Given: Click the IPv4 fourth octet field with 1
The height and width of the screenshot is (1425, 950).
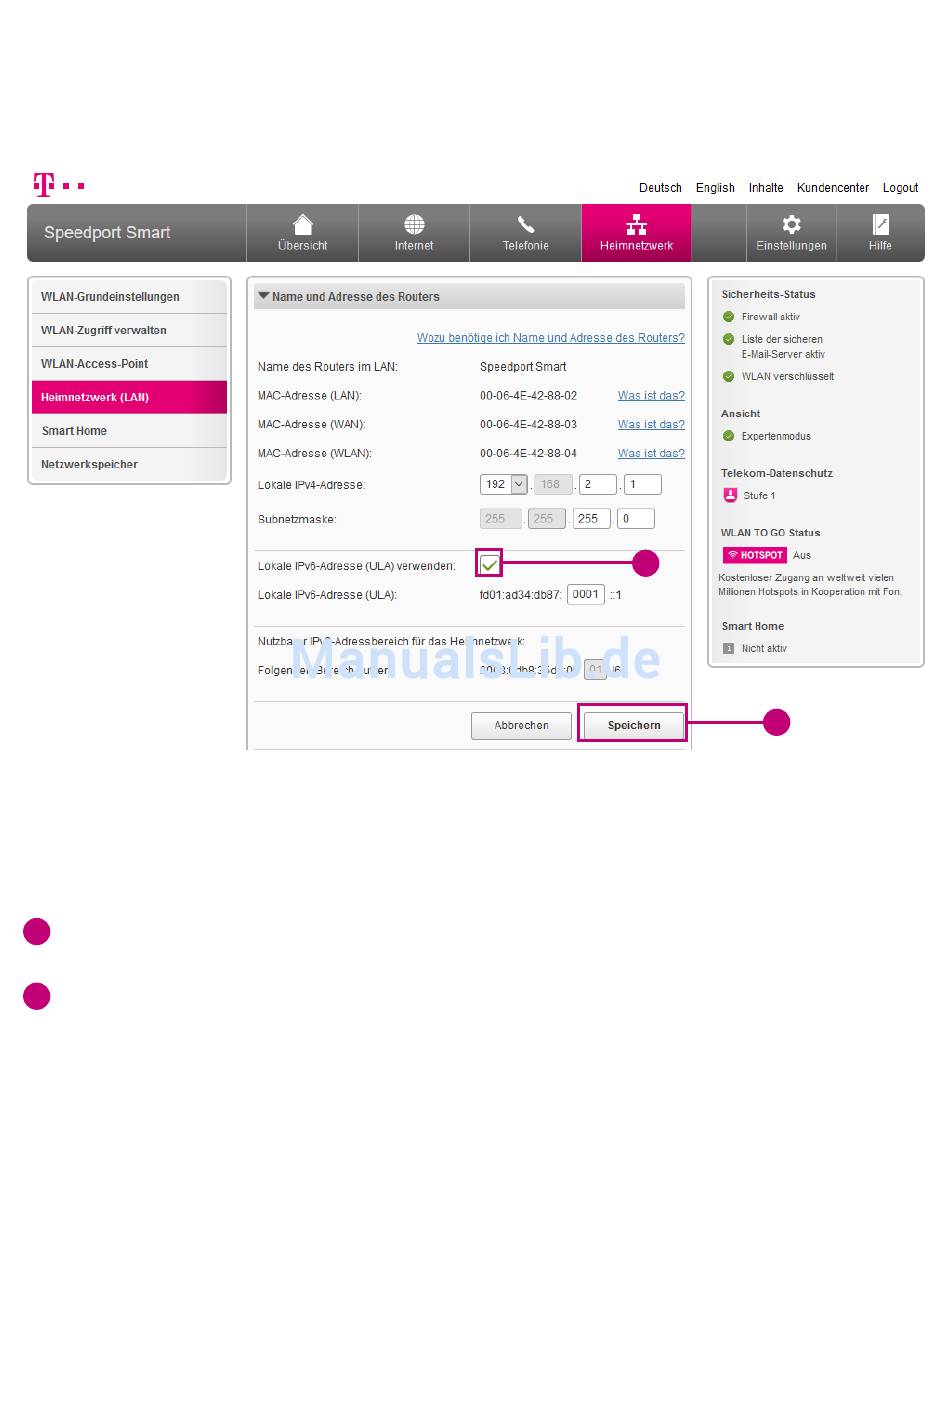Looking at the screenshot, I should tap(642, 484).
